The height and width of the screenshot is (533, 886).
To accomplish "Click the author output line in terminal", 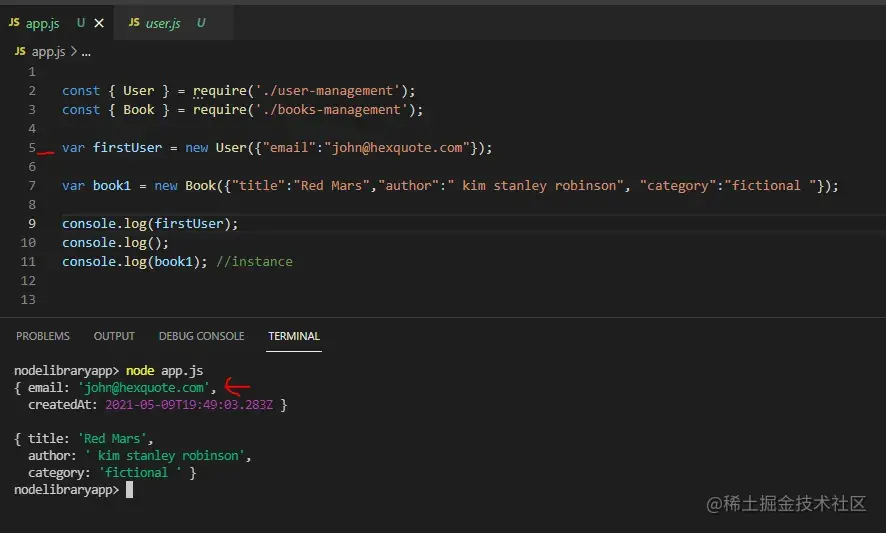I will tap(140, 456).
